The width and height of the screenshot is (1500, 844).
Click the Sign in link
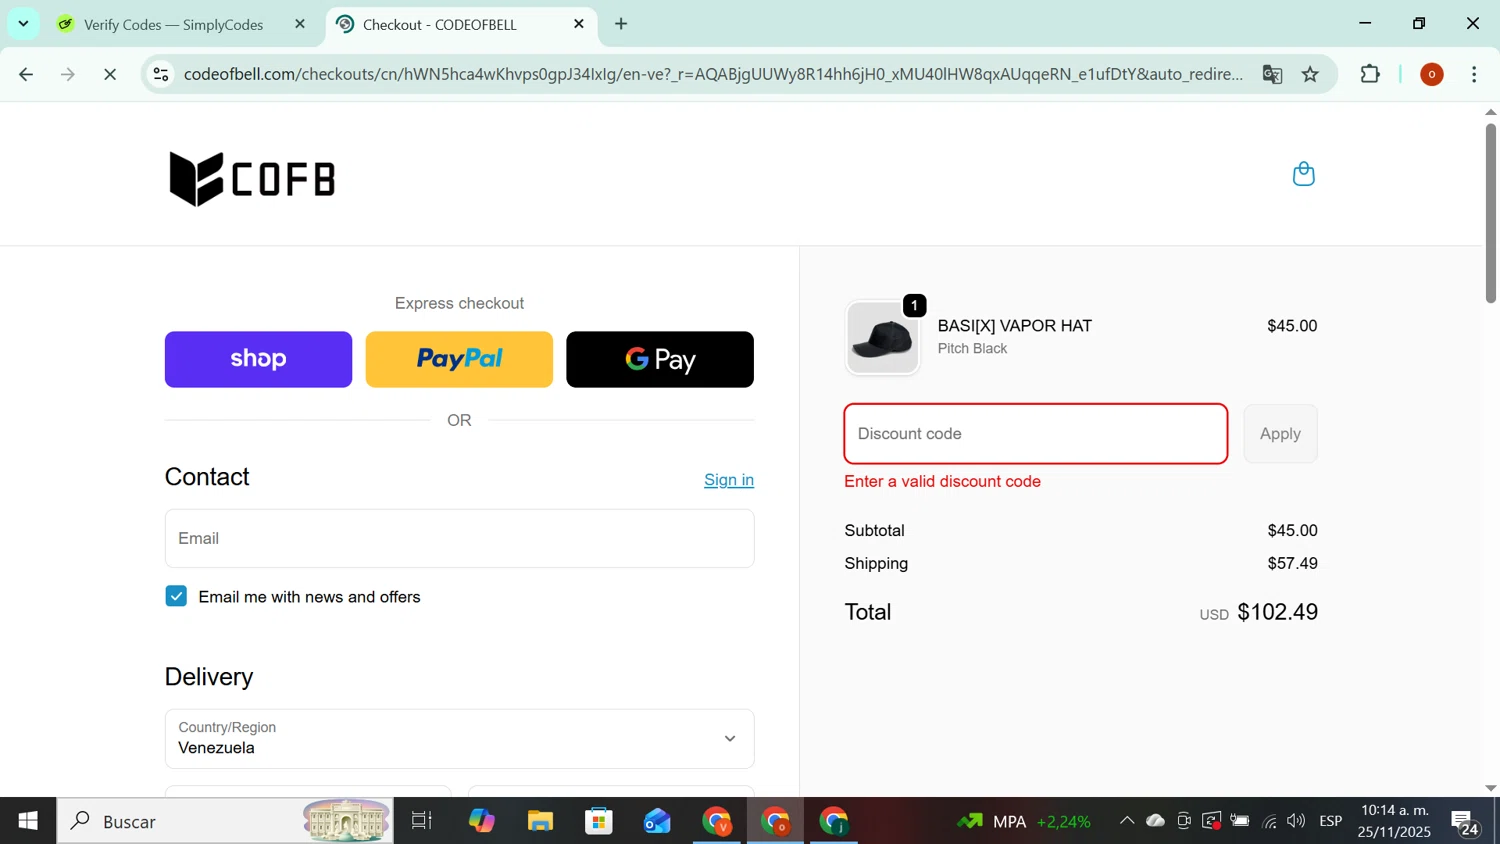click(729, 480)
